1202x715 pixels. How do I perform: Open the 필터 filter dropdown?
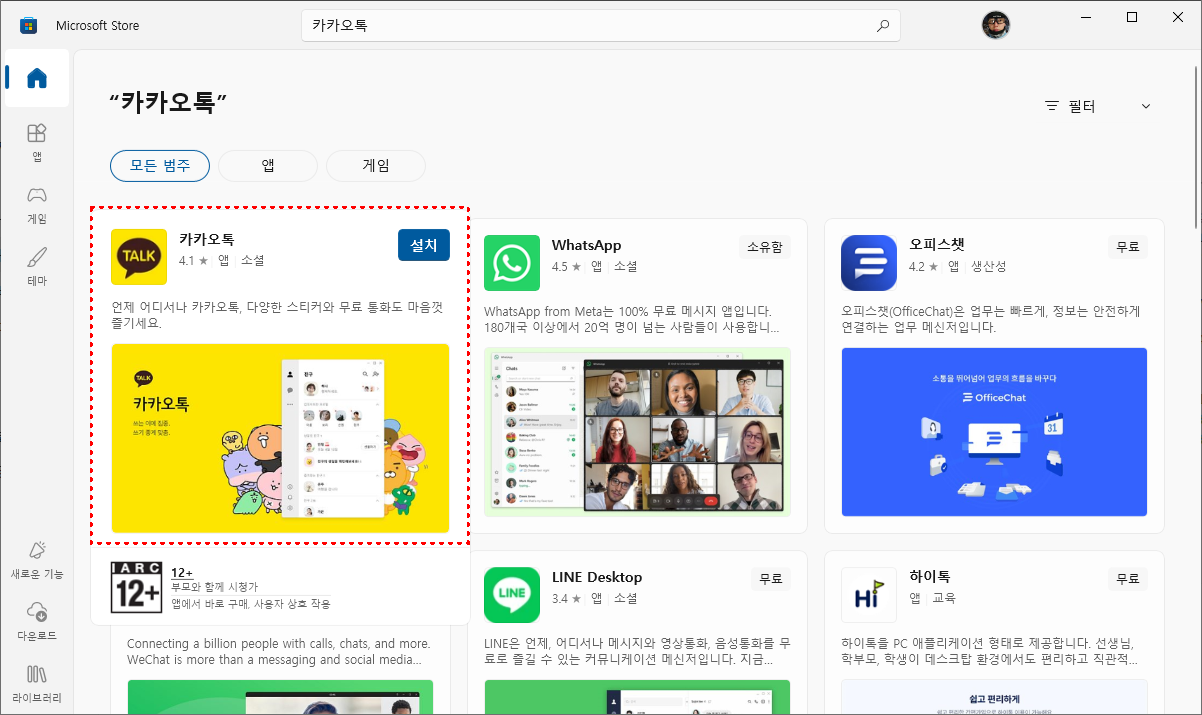[1098, 106]
